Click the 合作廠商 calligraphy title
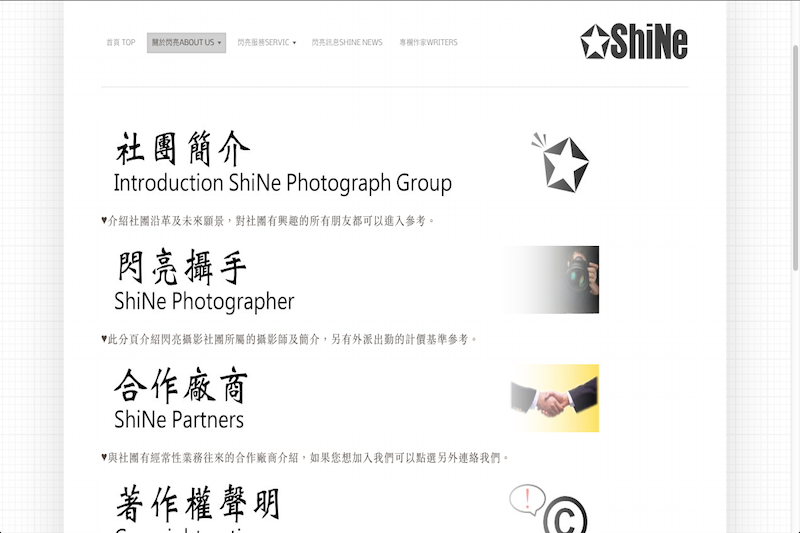The width and height of the screenshot is (800, 533). (x=181, y=385)
